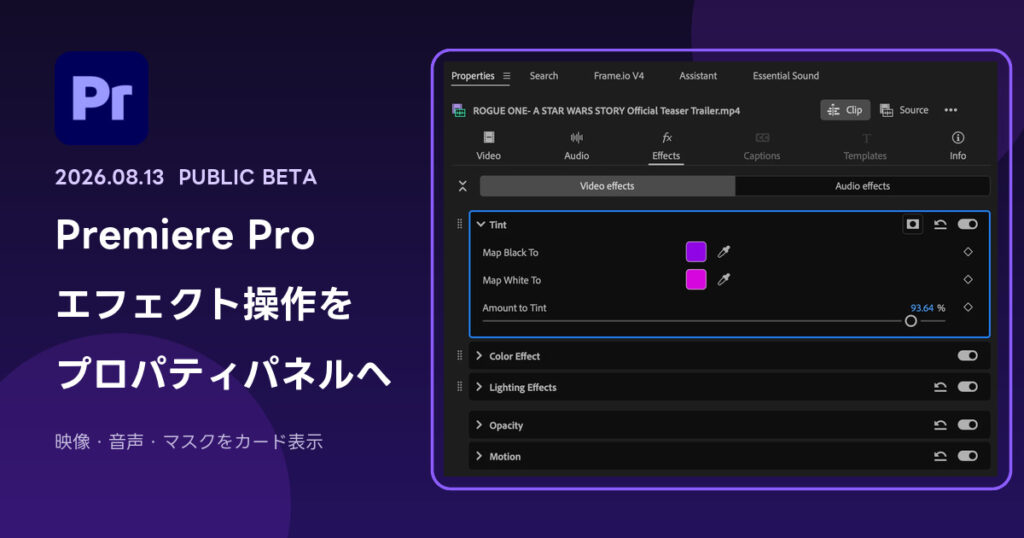The height and width of the screenshot is (538, 1024).
Task: Grab the Tint card drag handle
Action: [460, 224]
